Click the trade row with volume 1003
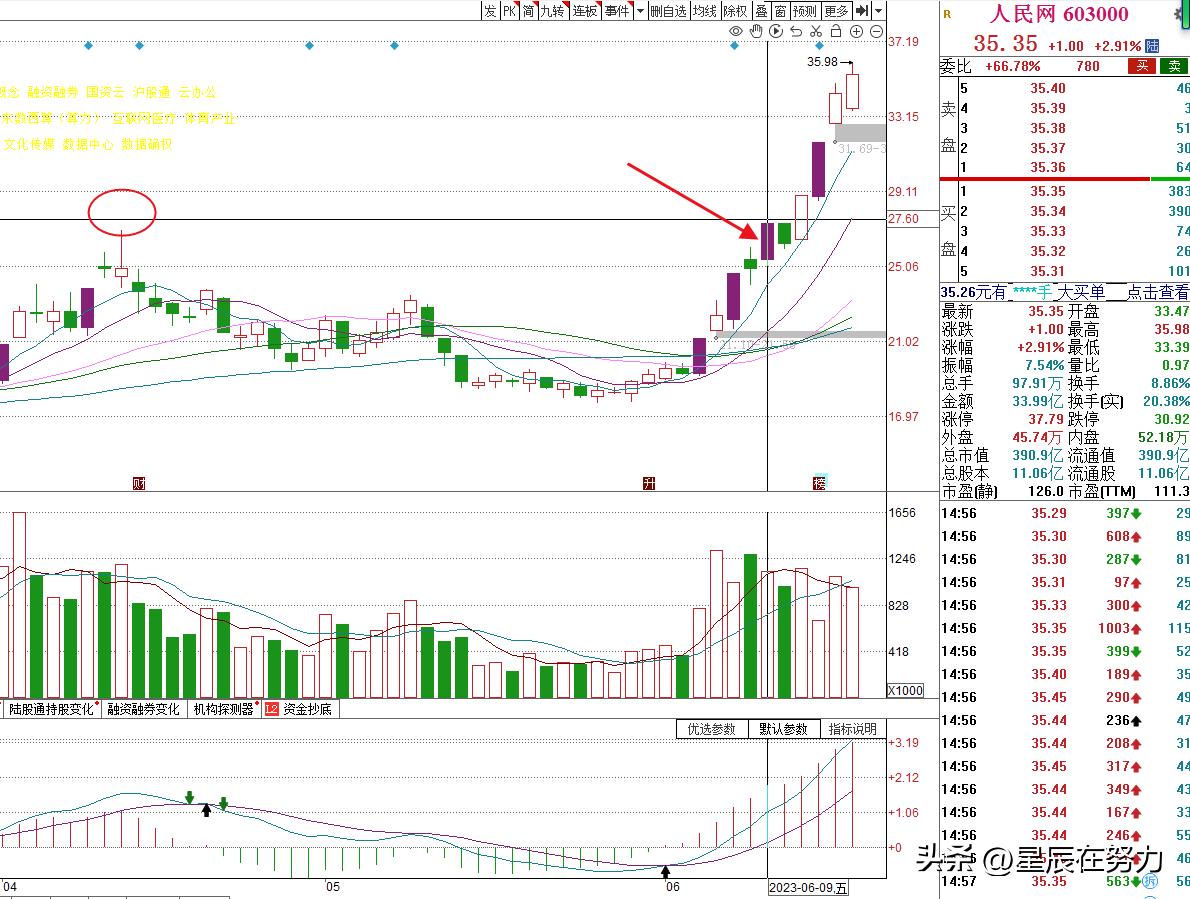 [1066, 628]
